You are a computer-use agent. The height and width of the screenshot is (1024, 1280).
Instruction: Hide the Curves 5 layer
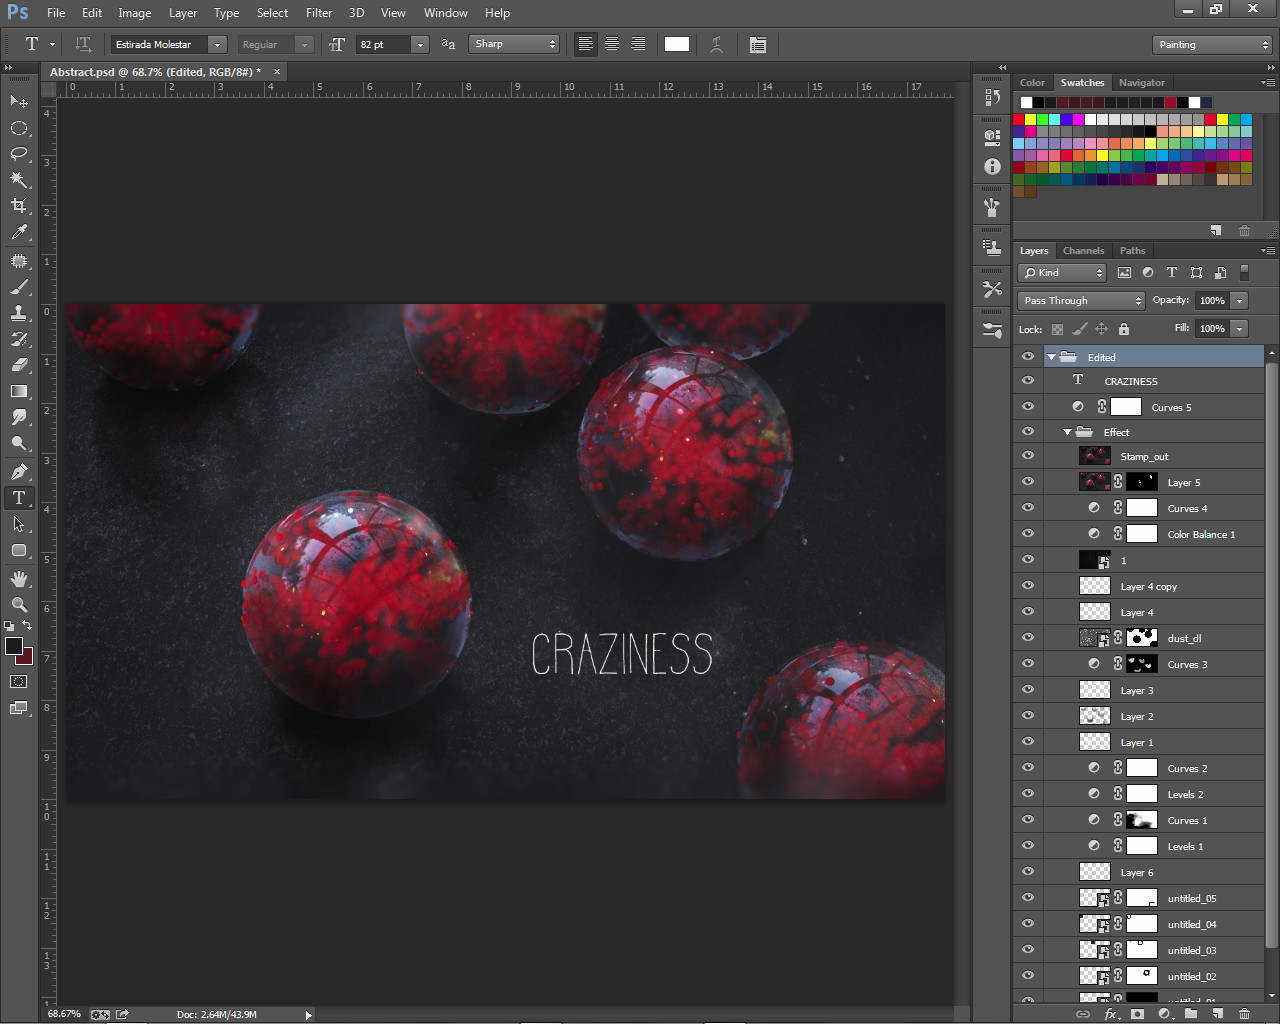point(1028,407)
